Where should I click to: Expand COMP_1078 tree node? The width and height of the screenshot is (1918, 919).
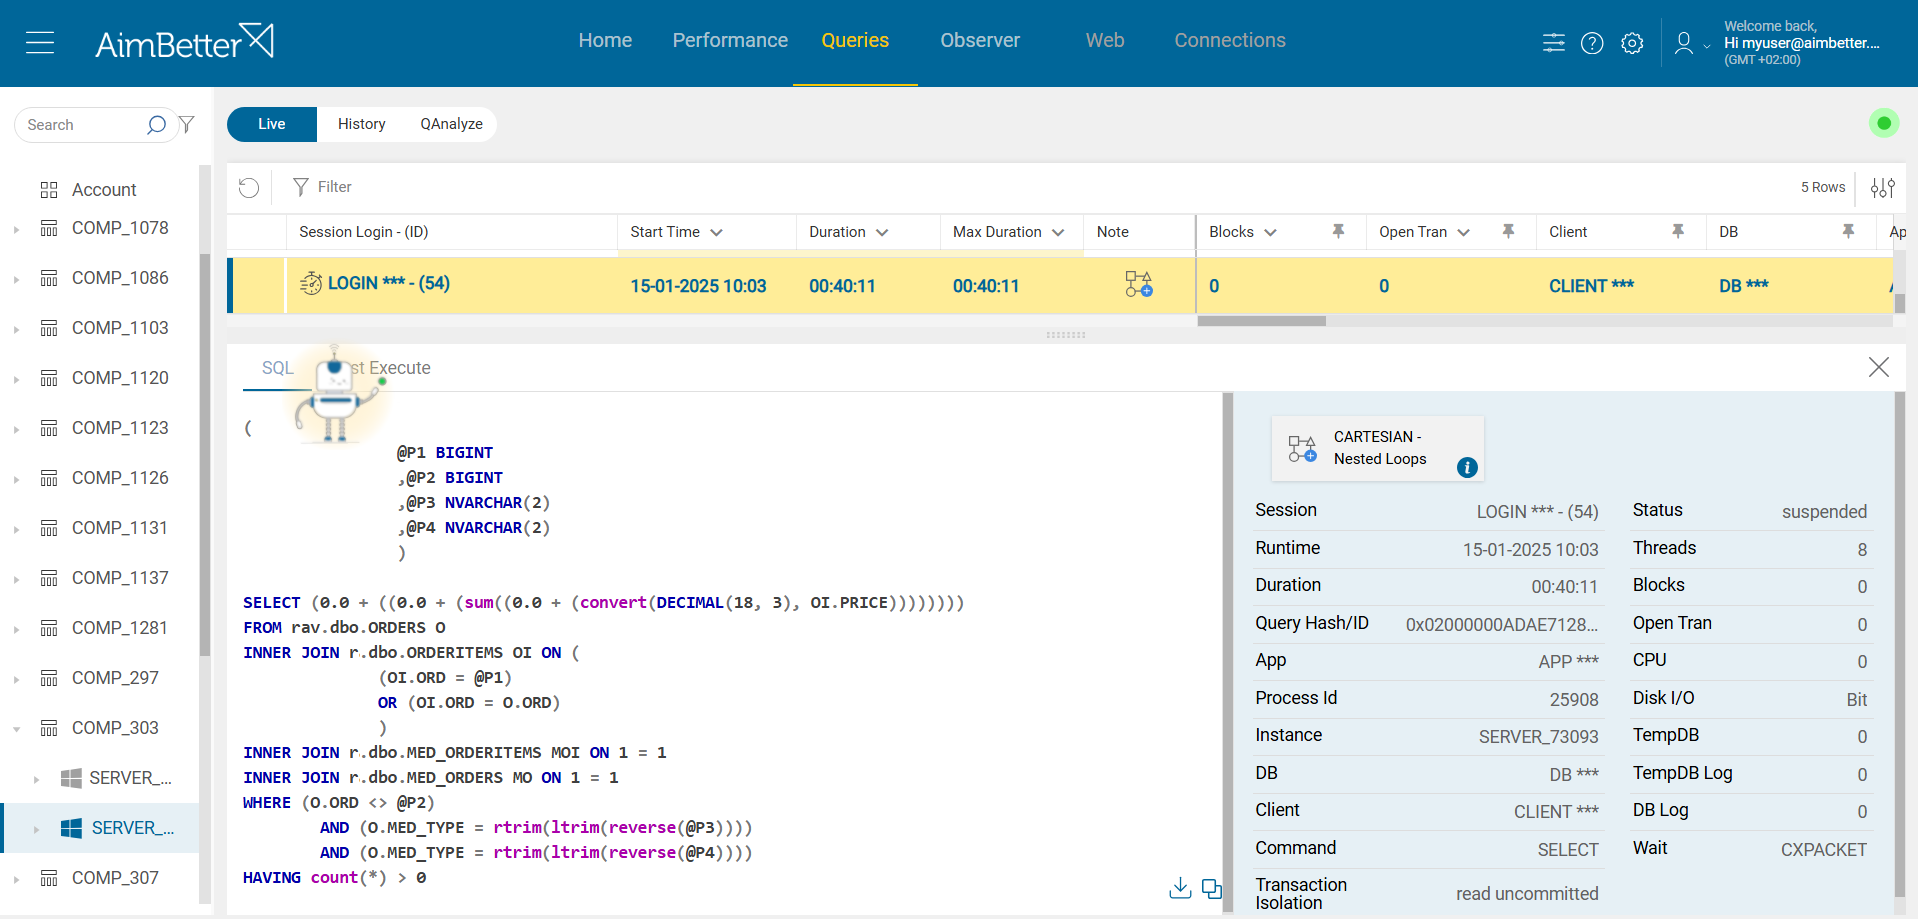coord(17,229)
